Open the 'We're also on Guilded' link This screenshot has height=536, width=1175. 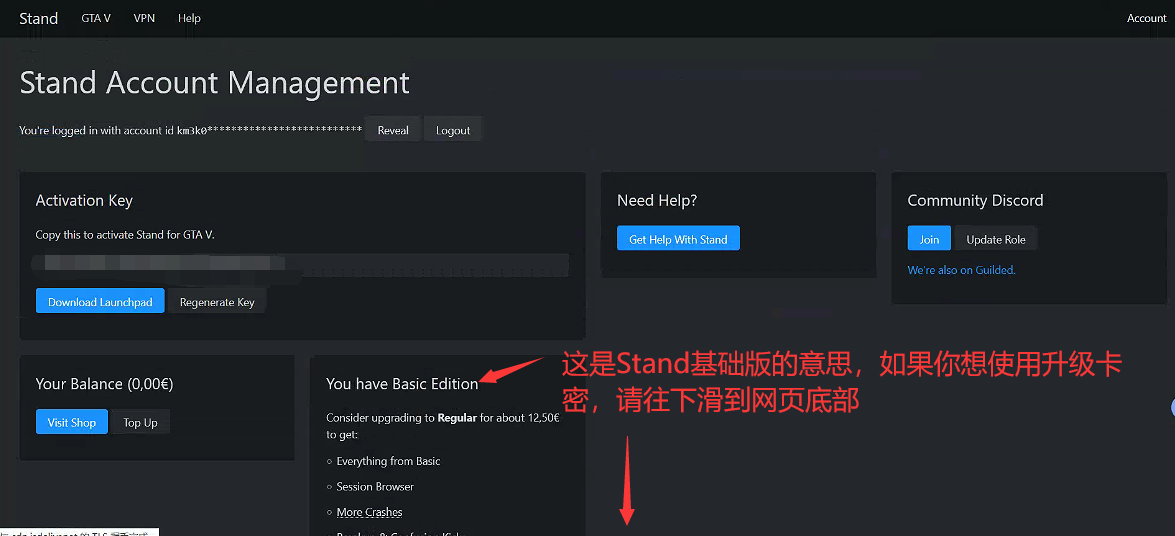[x=961, y=270]
